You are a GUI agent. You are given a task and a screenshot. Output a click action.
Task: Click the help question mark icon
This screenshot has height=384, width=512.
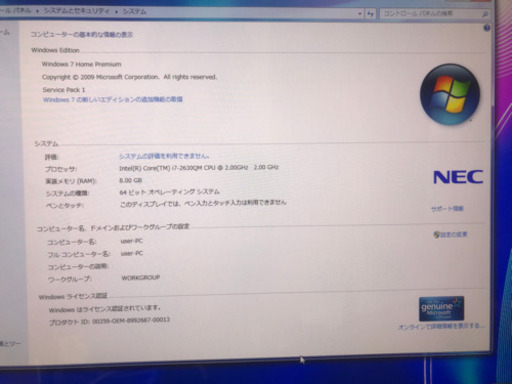487,28
